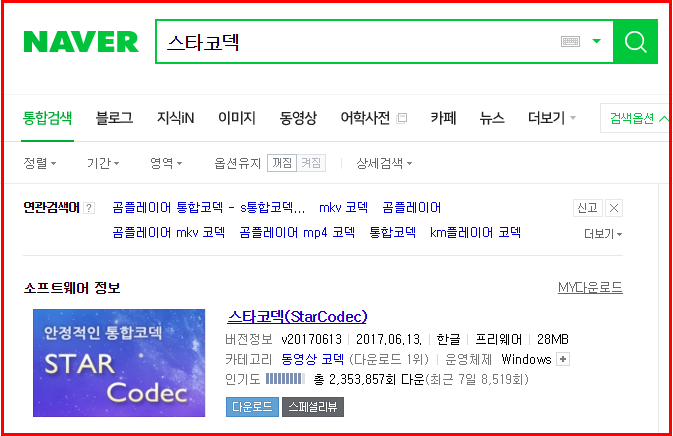Image resolution: width=673 pixels, height=436 pixels.
Task: Open the 기간 period dropdown
Action: 103,163
